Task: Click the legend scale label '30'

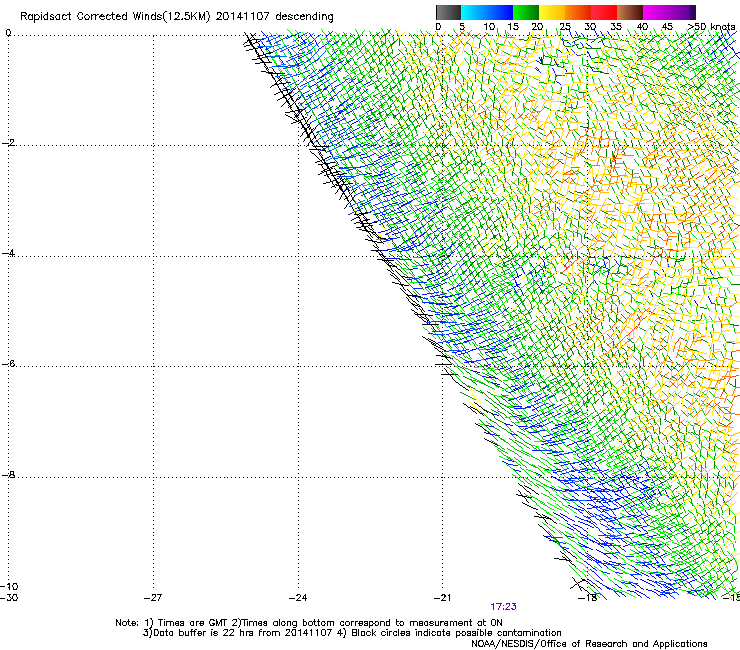Action: pyautogui.click(x=590, y=27)
